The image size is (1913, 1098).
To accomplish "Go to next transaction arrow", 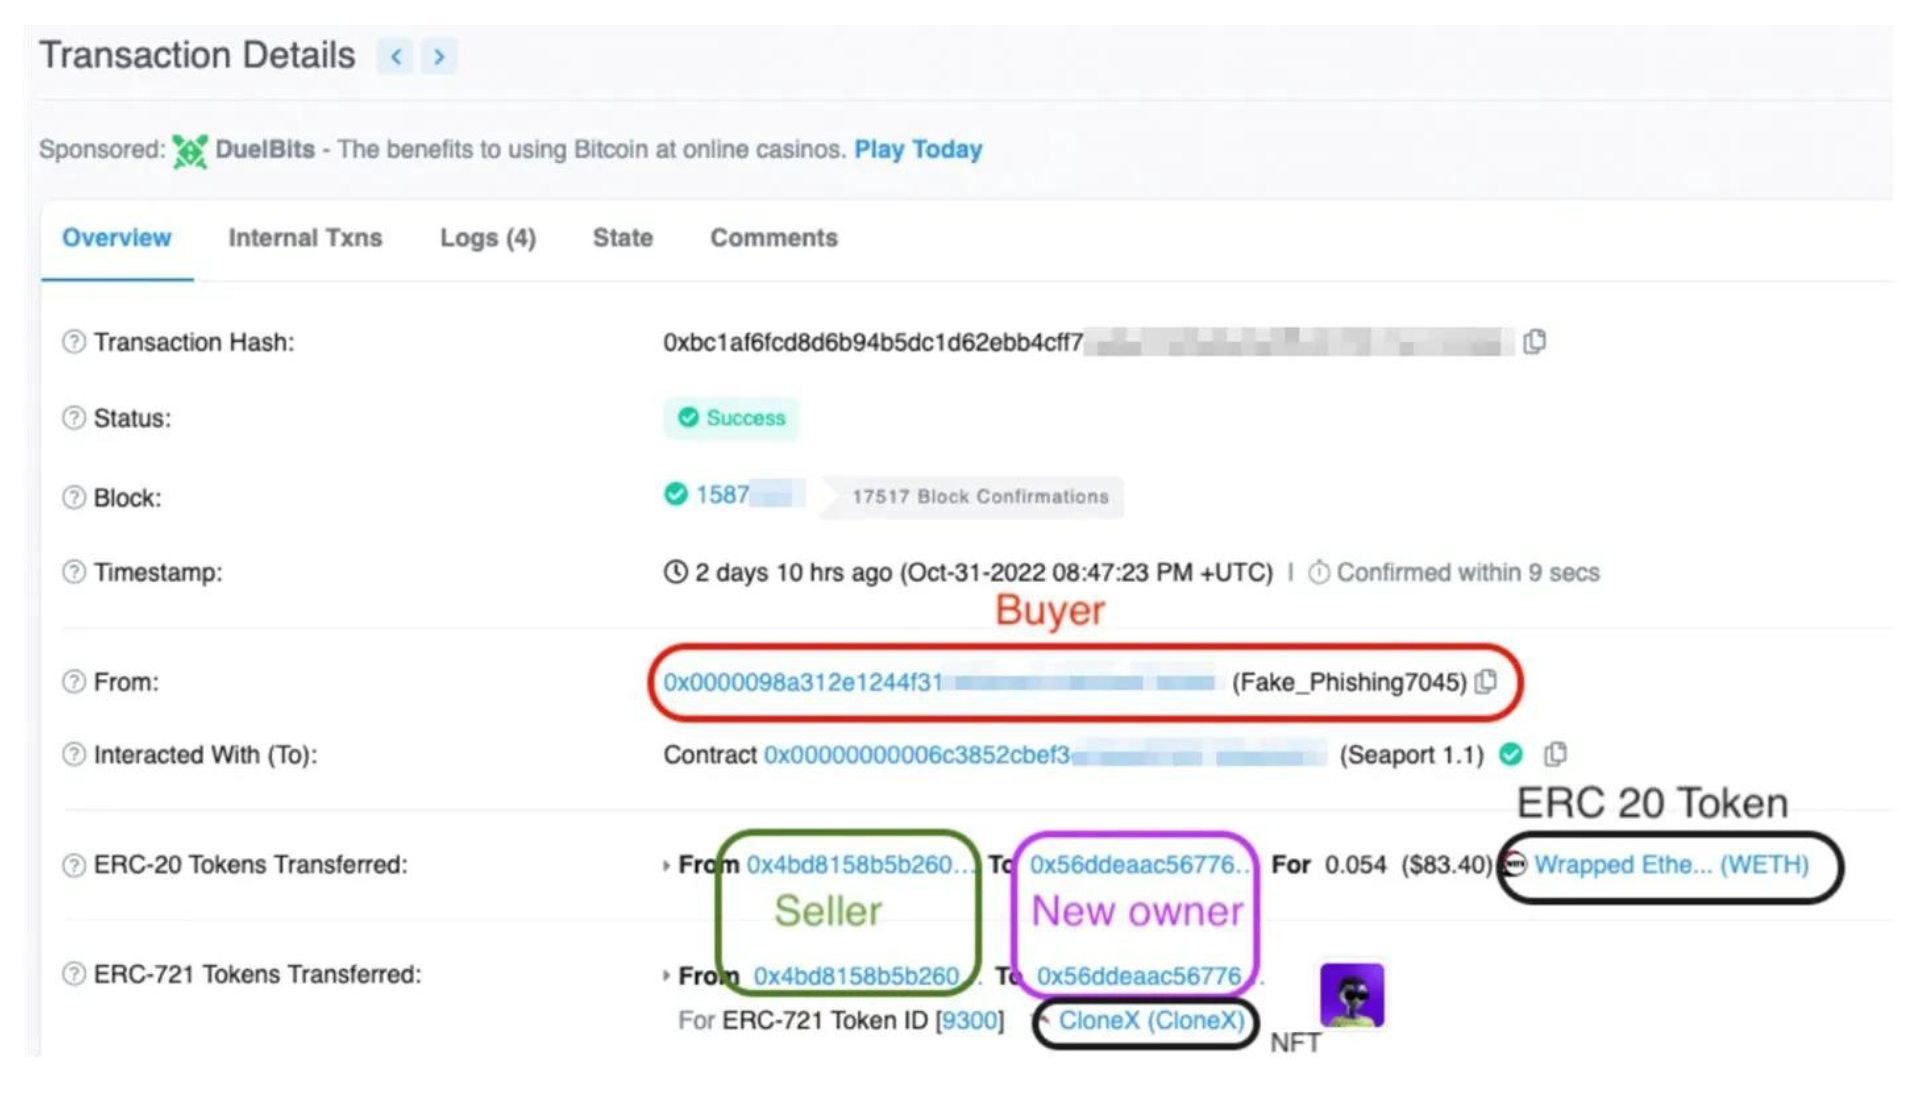I will (439, 56).
